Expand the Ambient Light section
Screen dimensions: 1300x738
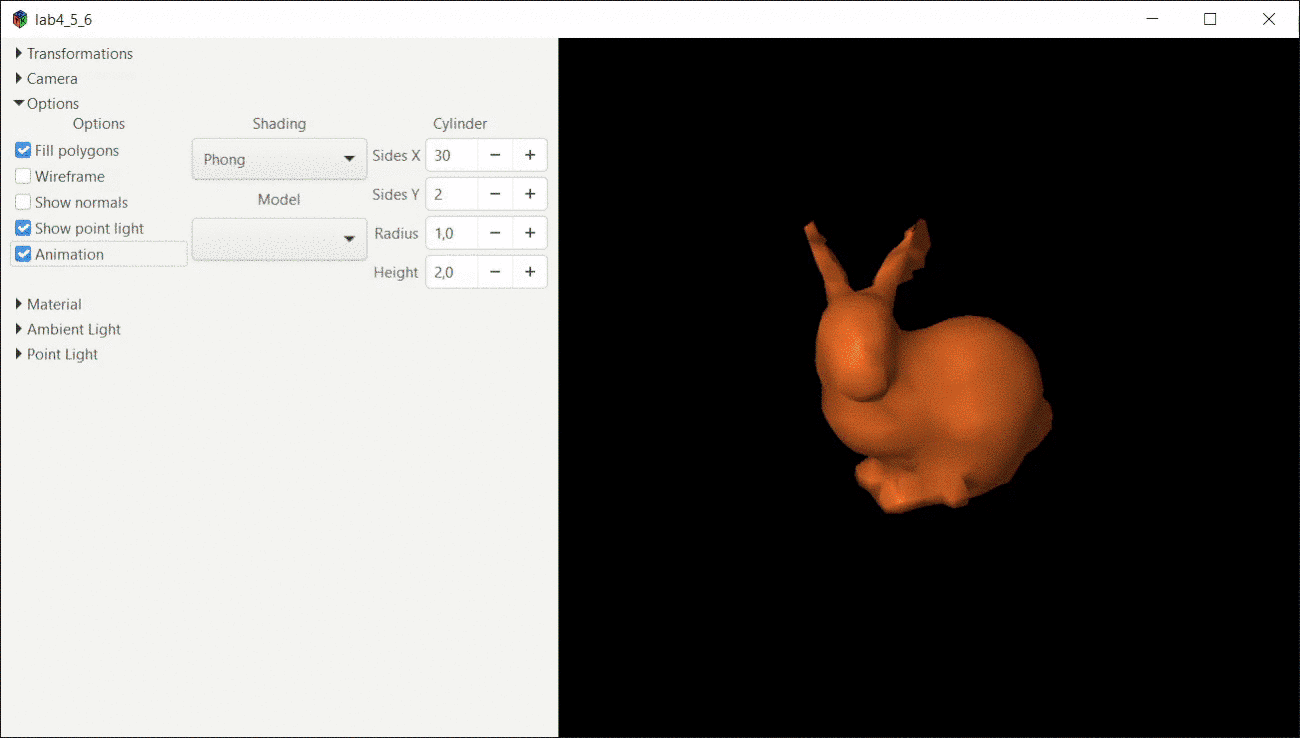click(68, 330)
